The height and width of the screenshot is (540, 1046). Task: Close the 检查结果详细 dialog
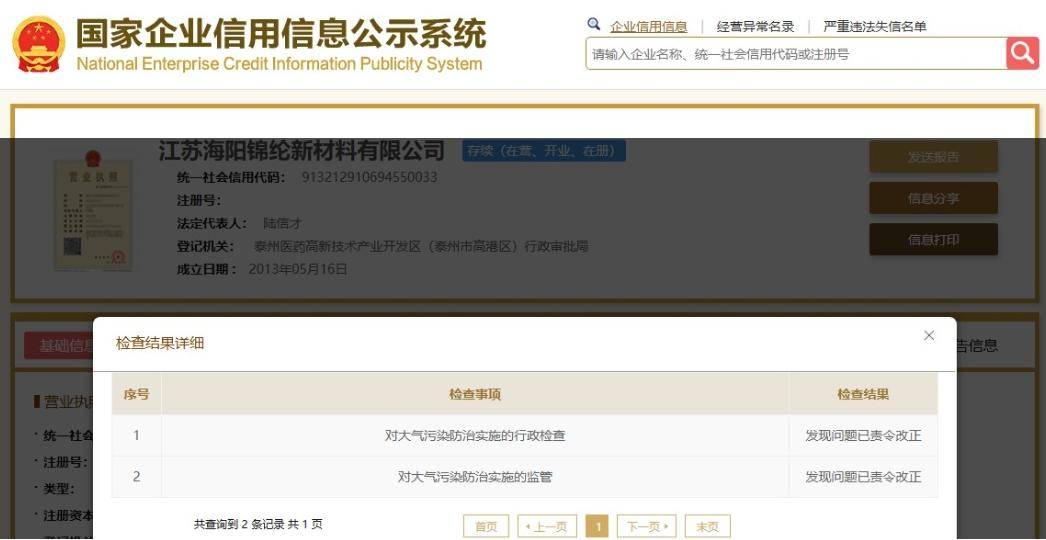click(929, 336)
